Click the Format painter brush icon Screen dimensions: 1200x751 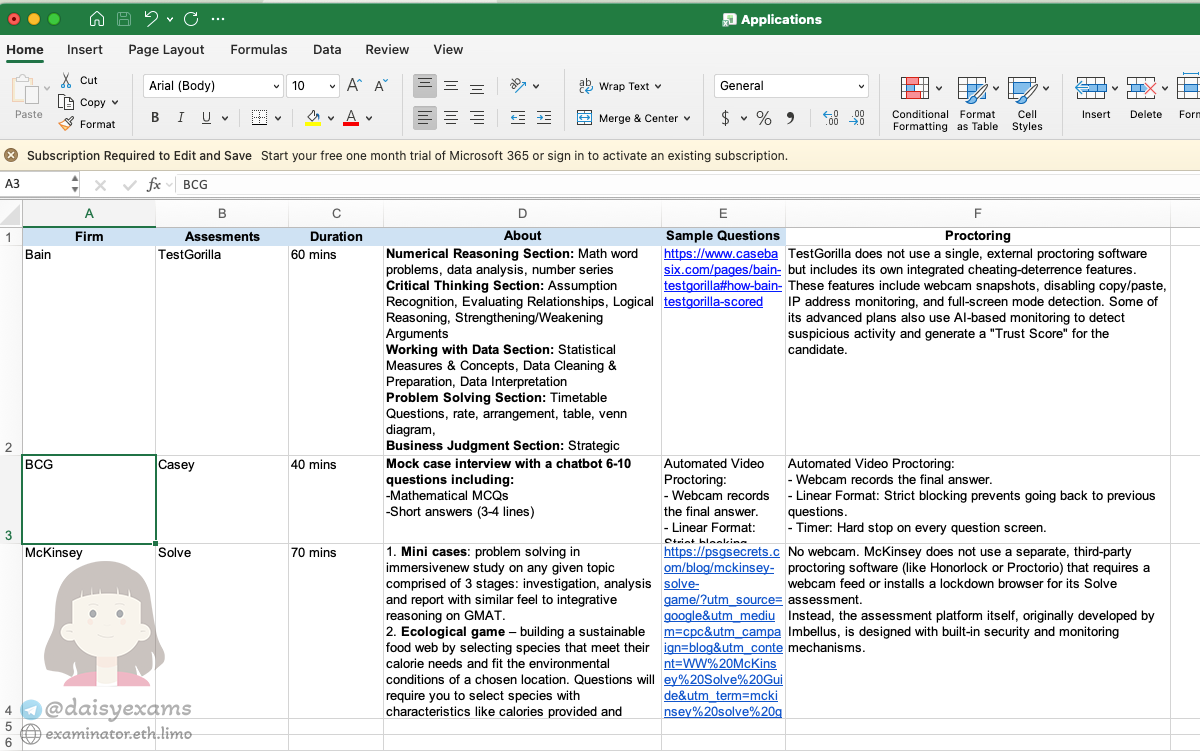[x=66, y=124]
